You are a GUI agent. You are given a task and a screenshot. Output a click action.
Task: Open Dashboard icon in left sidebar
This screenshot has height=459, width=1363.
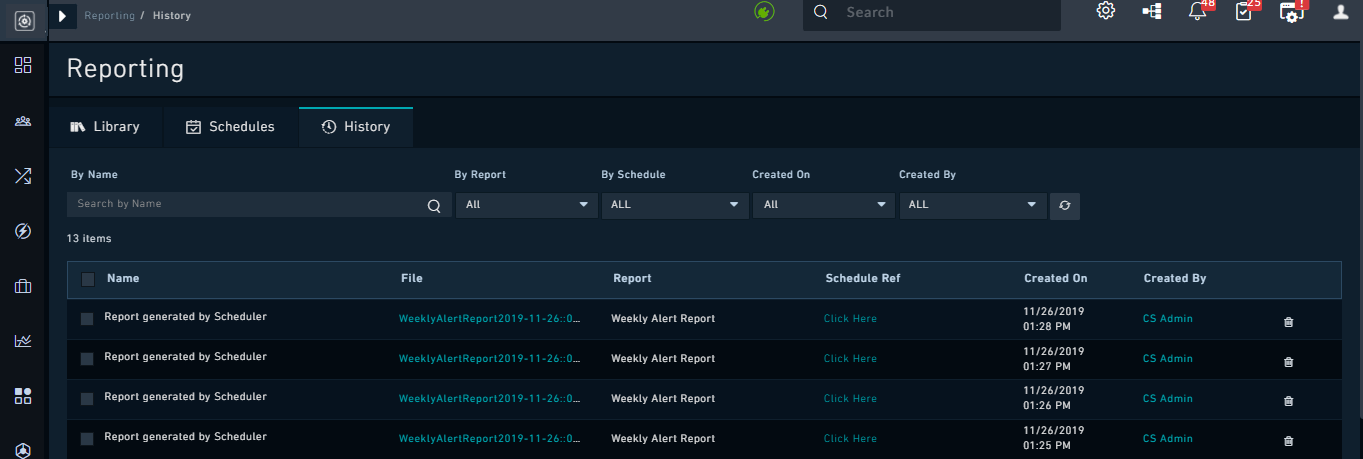(x=23, y=65)
